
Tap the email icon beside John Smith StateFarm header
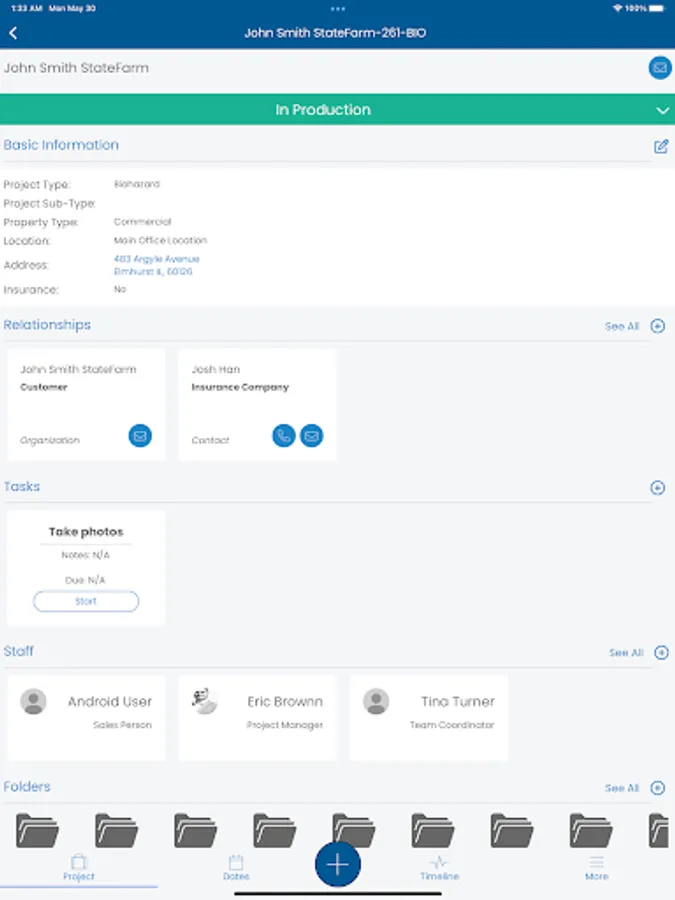[660, 68]
